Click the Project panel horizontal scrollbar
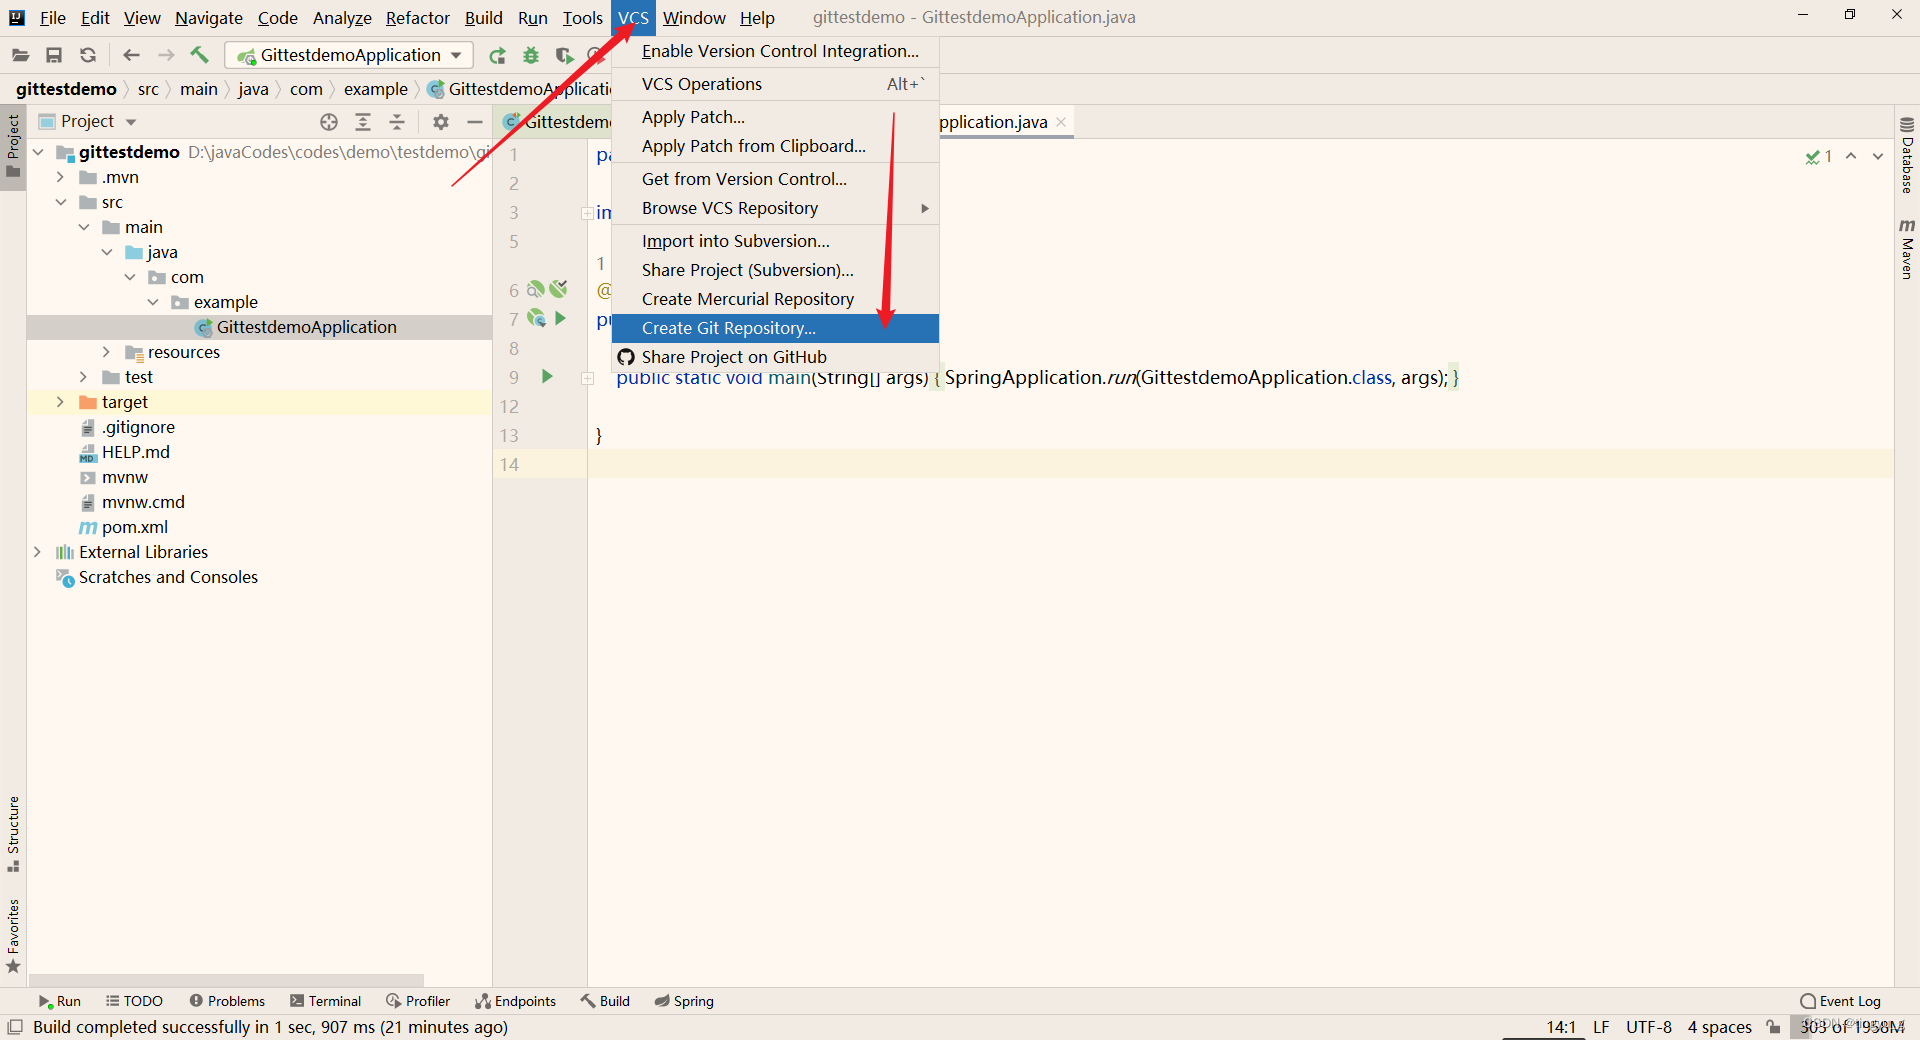1920x1040 pixels. (x=227, y=981)
